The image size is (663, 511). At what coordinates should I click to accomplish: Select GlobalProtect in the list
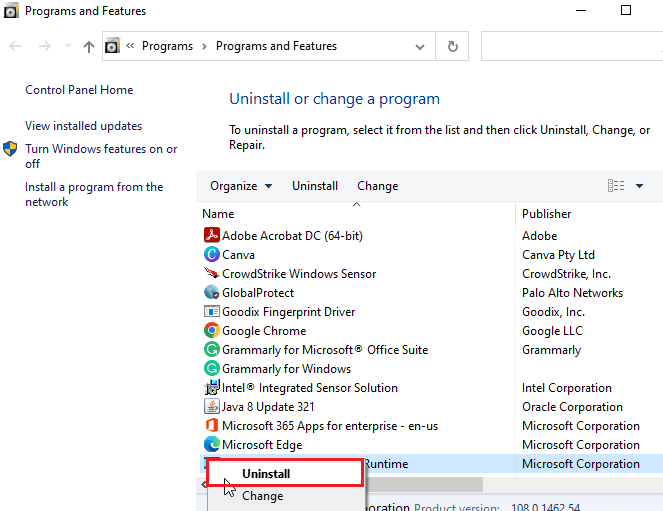click(x=258, y=292)
